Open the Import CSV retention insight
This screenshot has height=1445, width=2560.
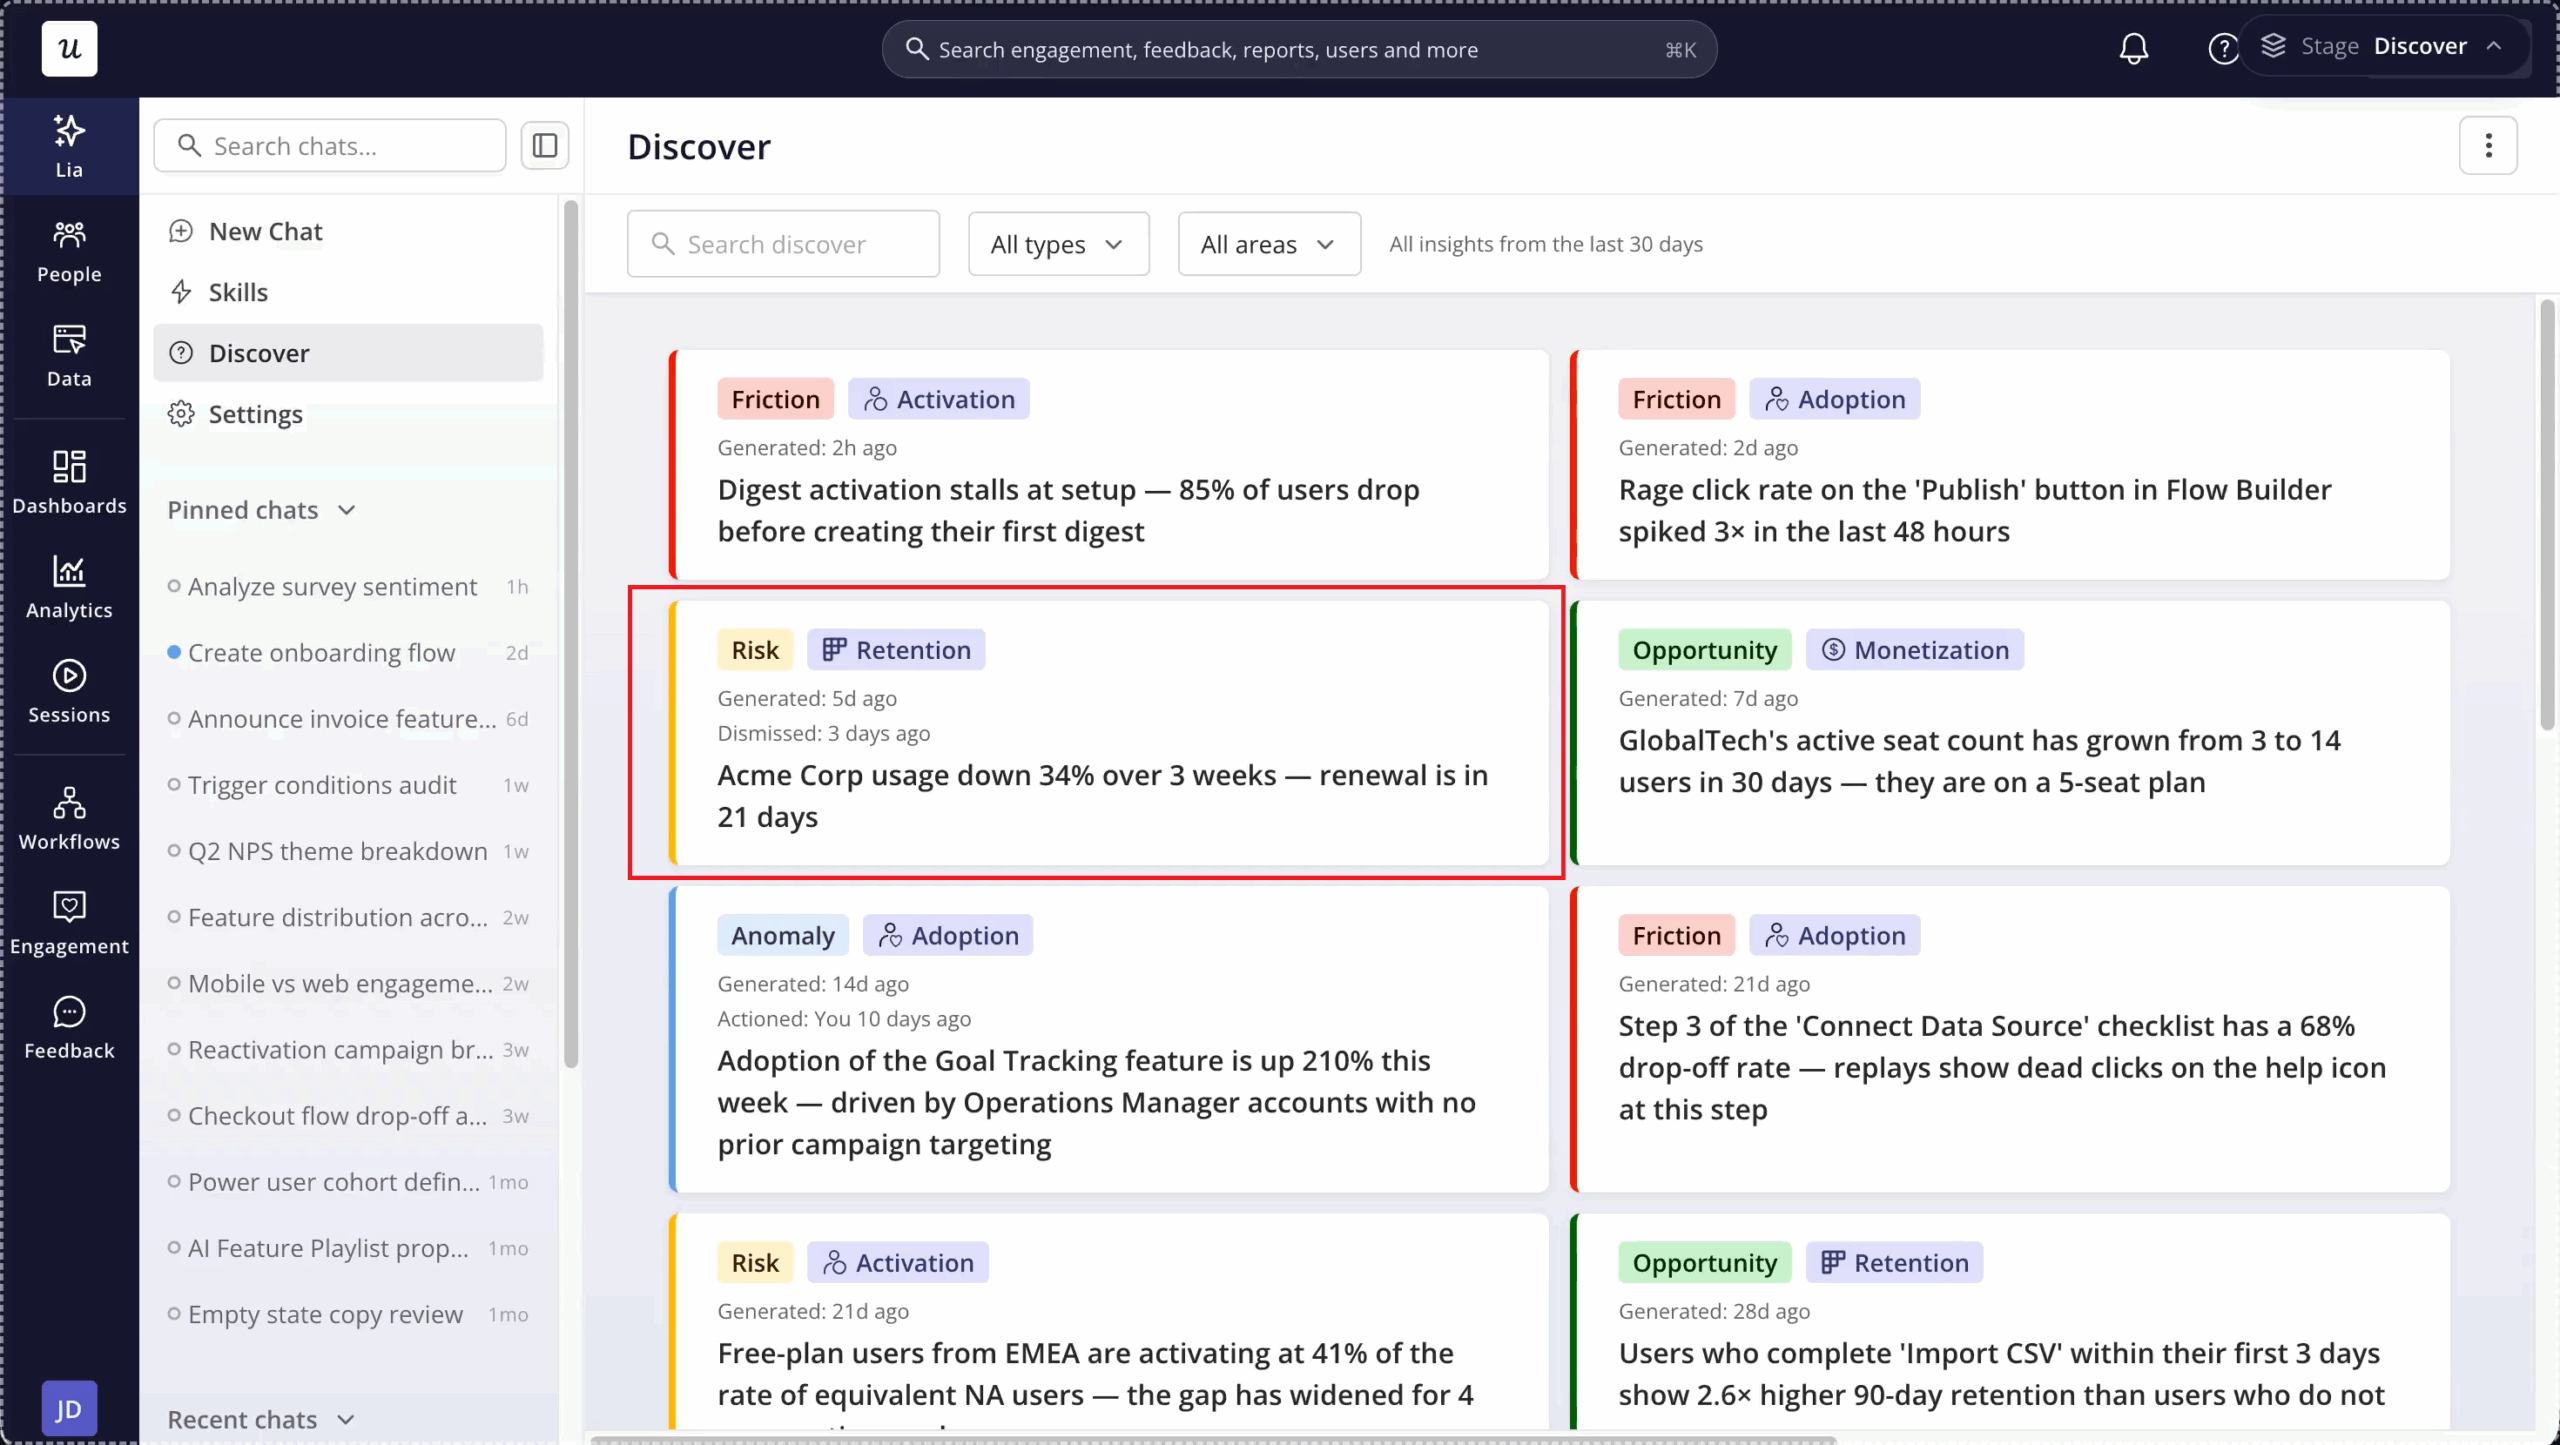pyautogui.click(x=2010, y=1320)
